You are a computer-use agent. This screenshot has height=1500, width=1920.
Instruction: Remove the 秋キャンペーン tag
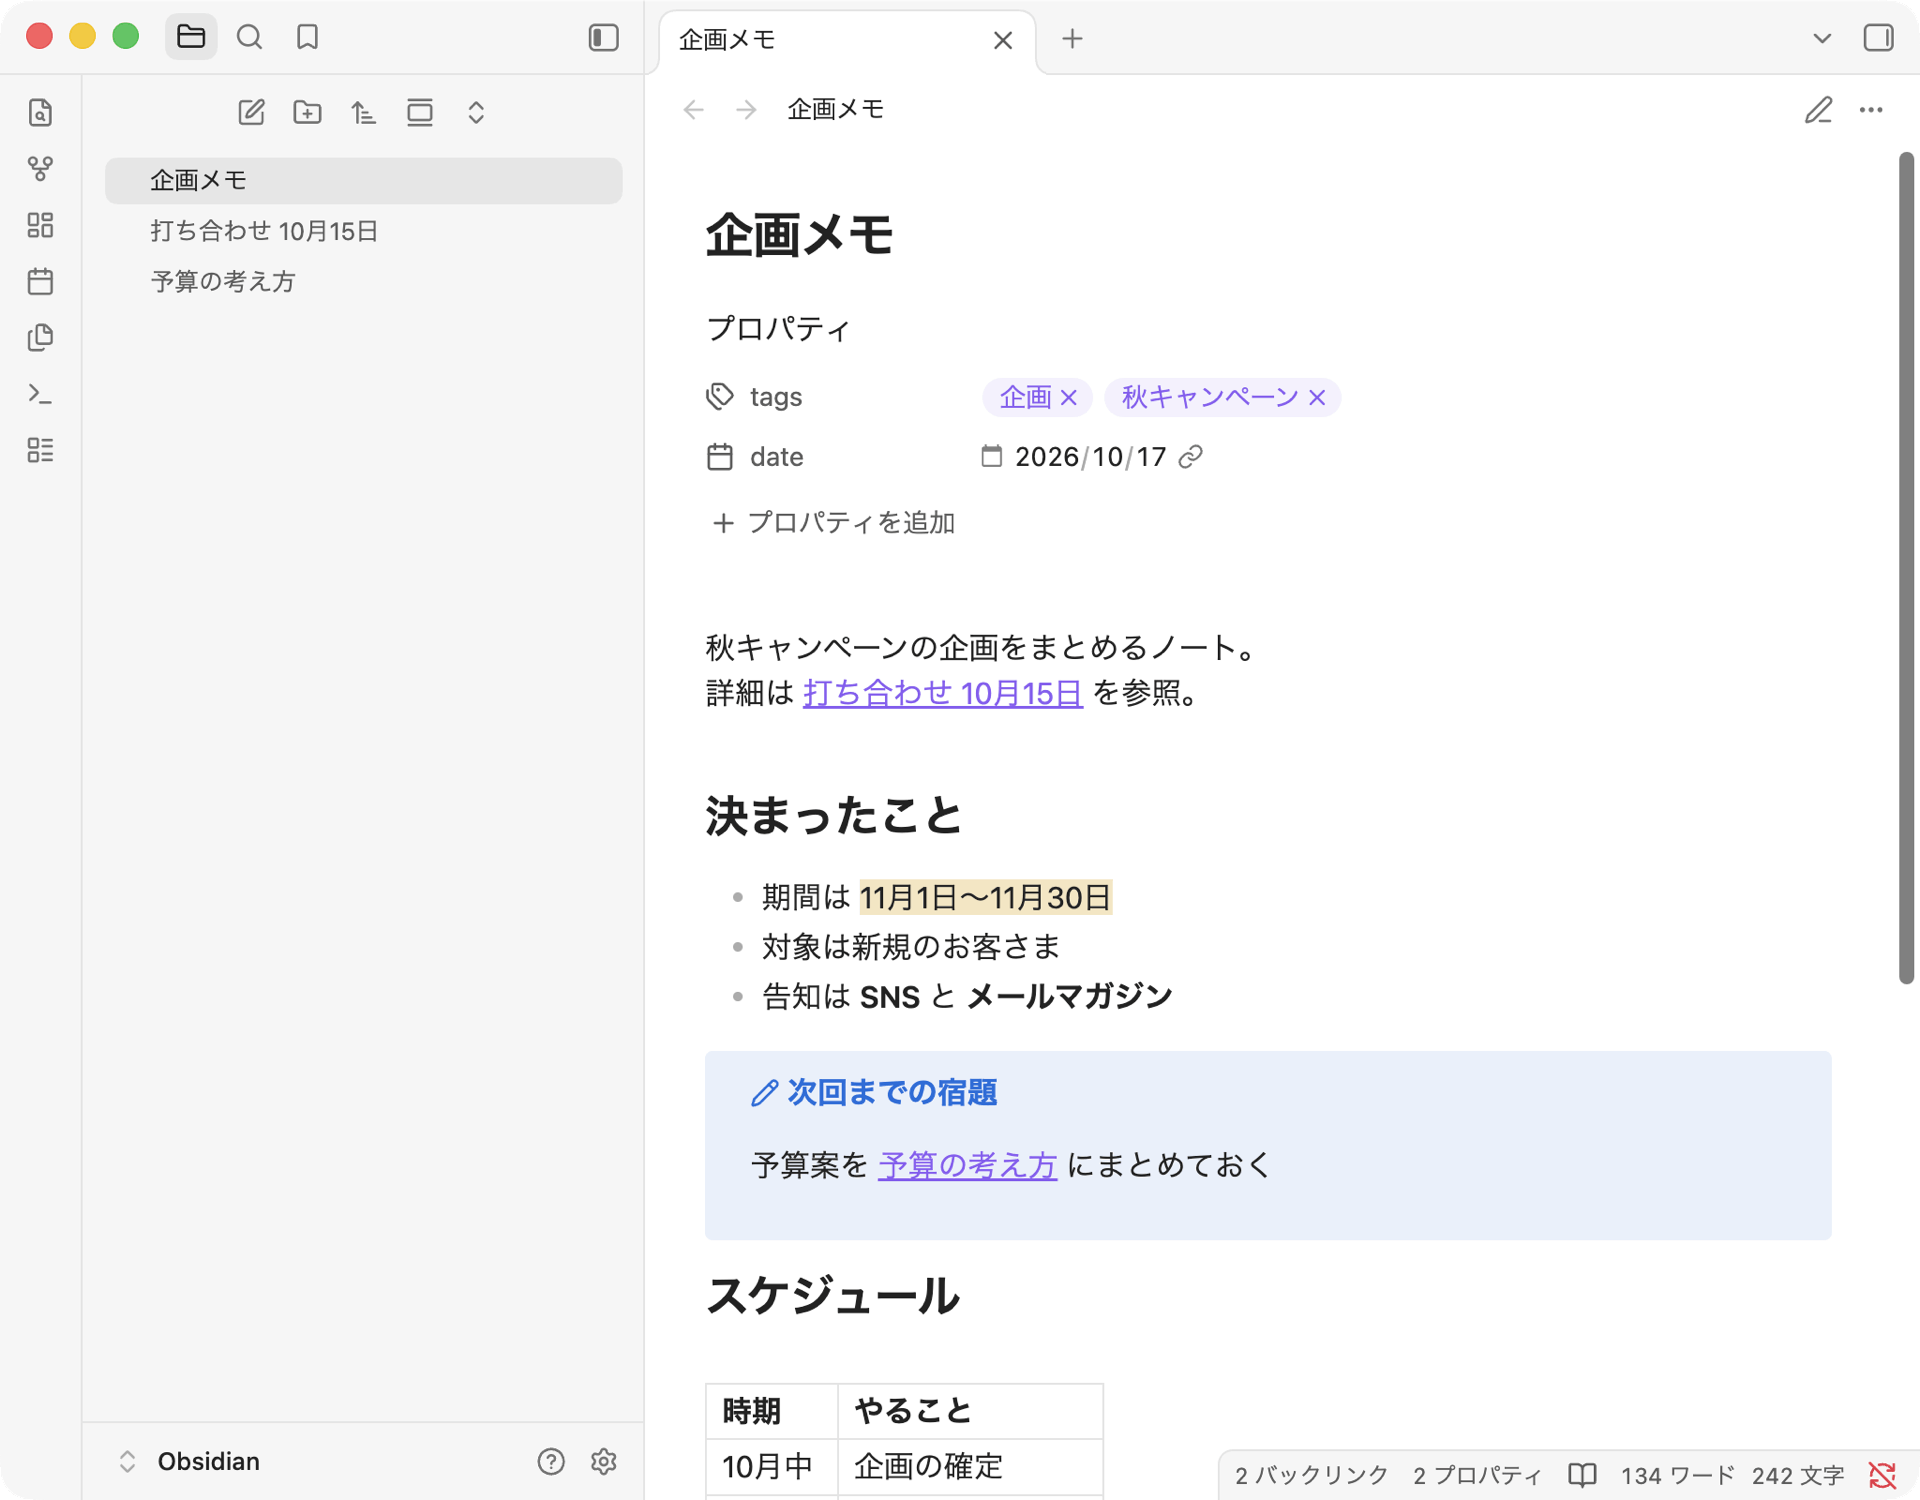(x=1317, y=398)
